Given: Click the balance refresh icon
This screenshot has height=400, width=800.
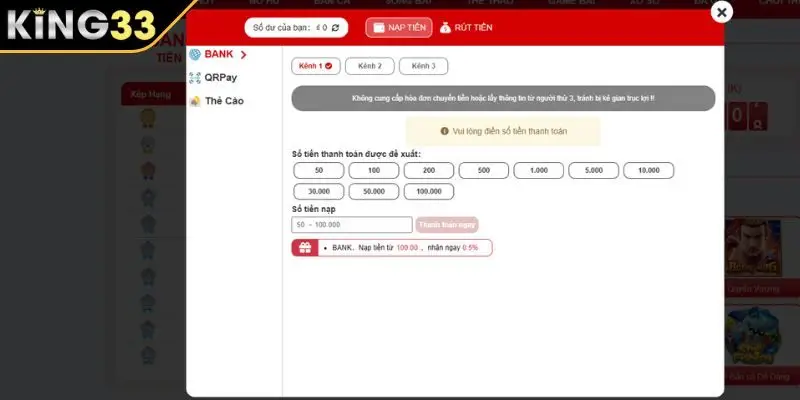Looking at the screenshot, I should [x=335, y=28].
